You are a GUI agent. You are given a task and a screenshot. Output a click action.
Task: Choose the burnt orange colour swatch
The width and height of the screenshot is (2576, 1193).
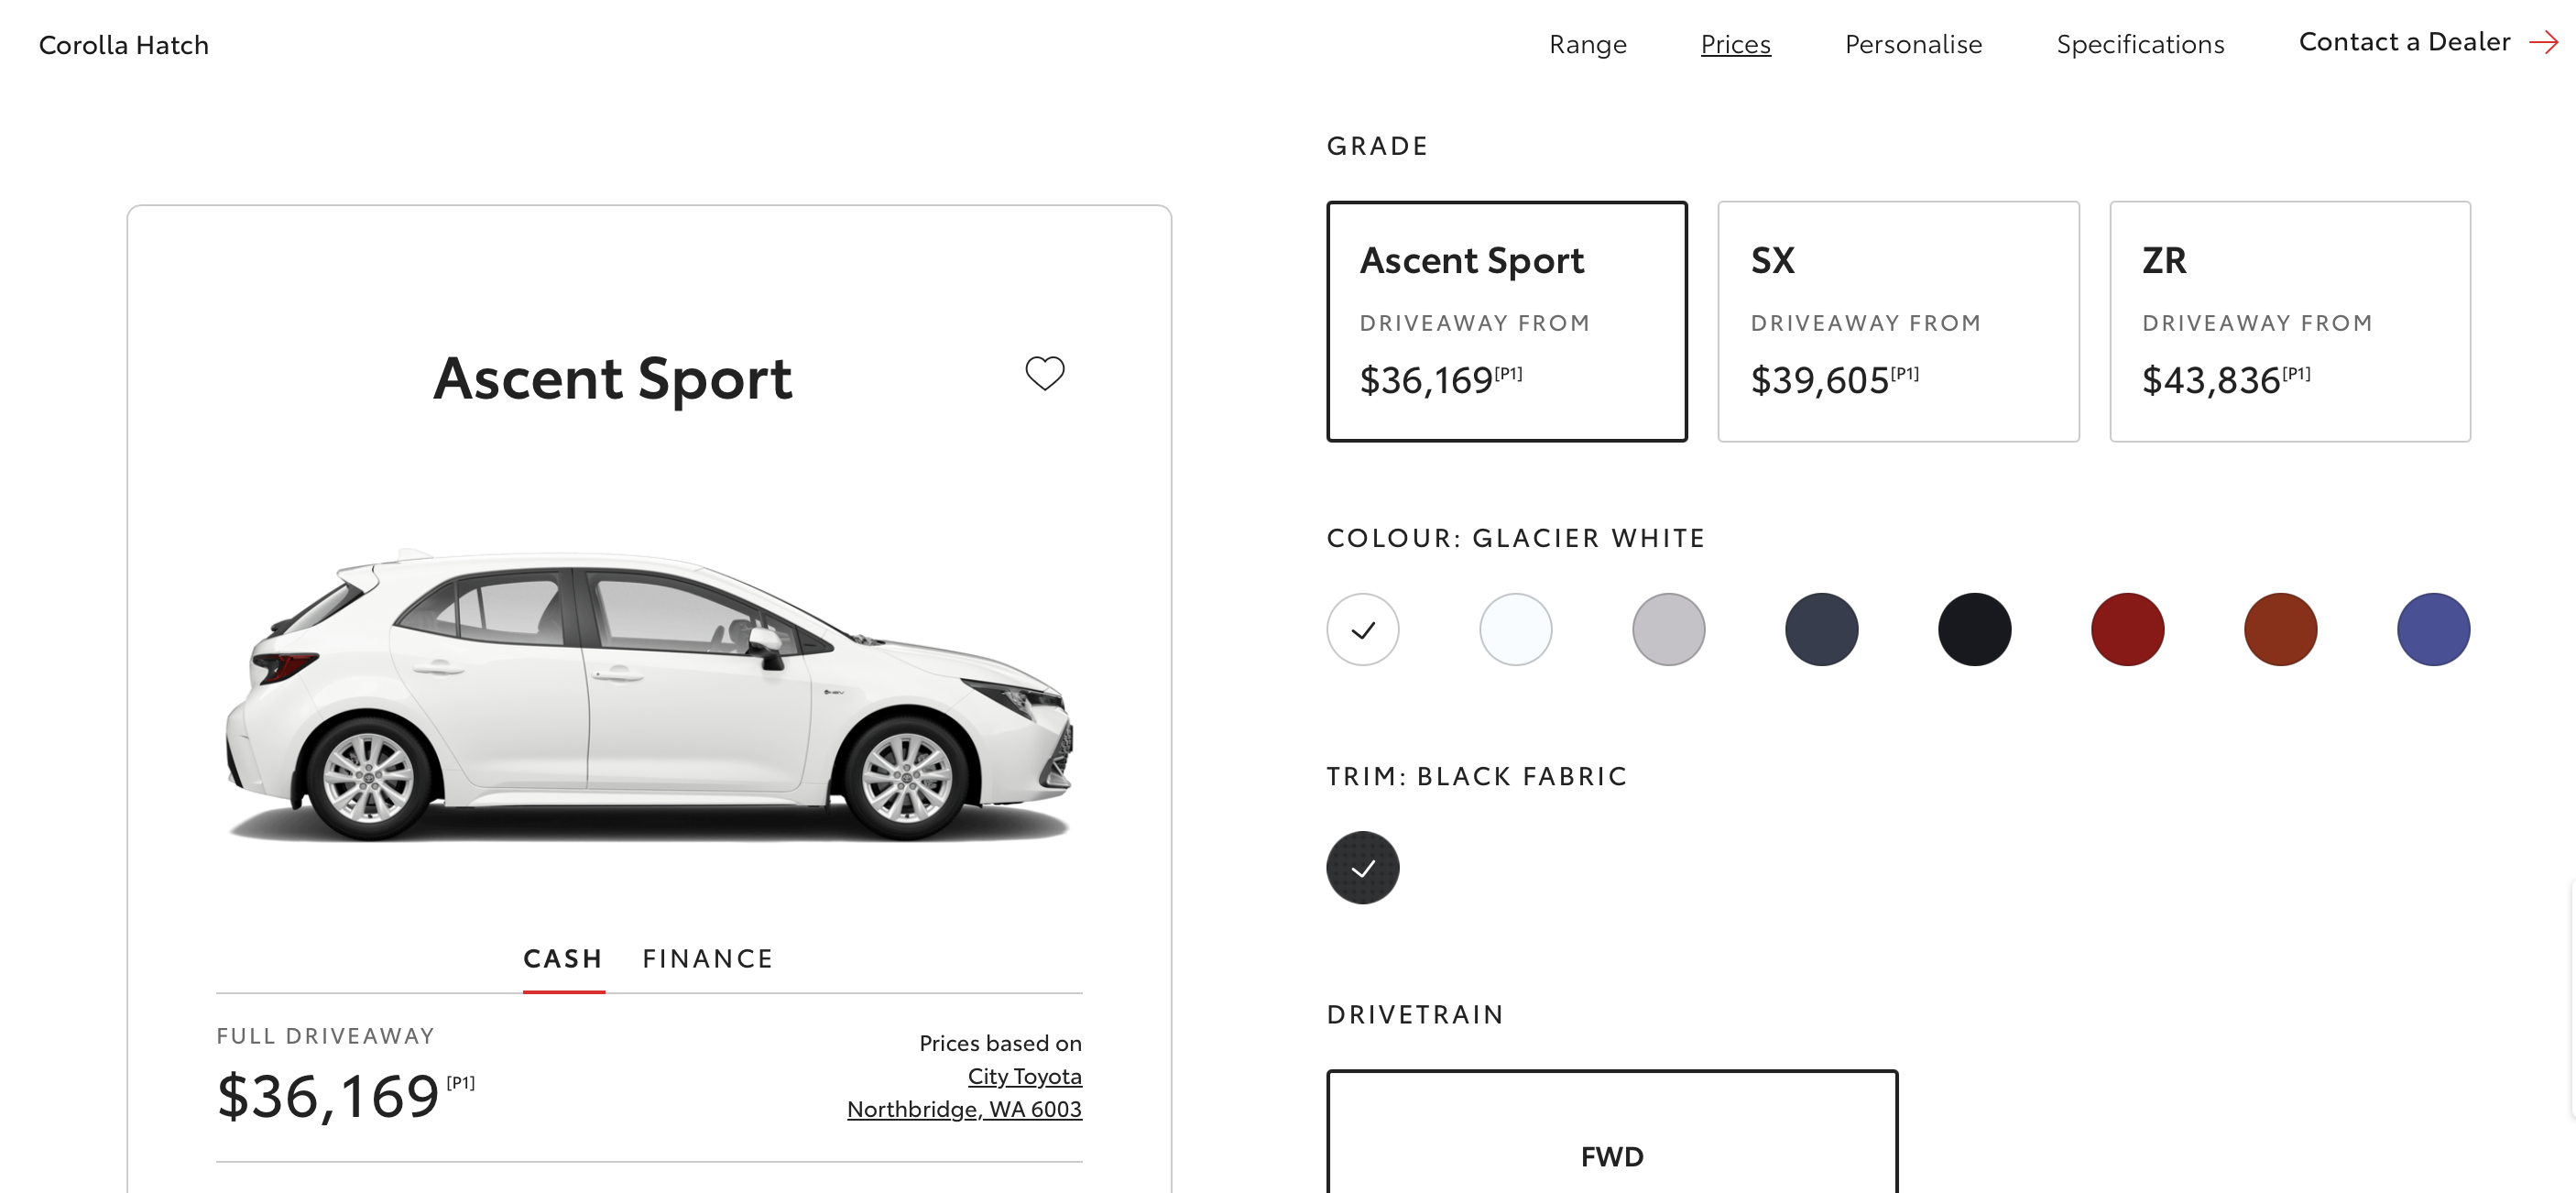[2280, 629]
